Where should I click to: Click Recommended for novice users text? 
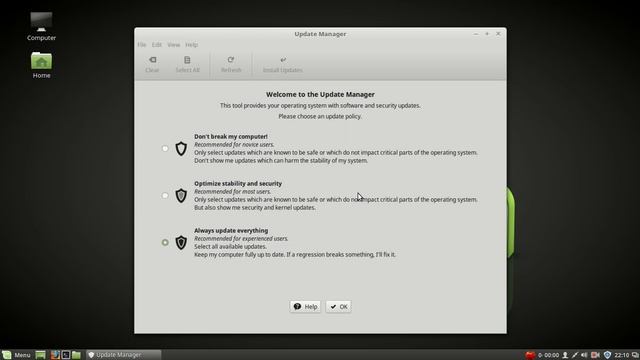pos(234,144)
